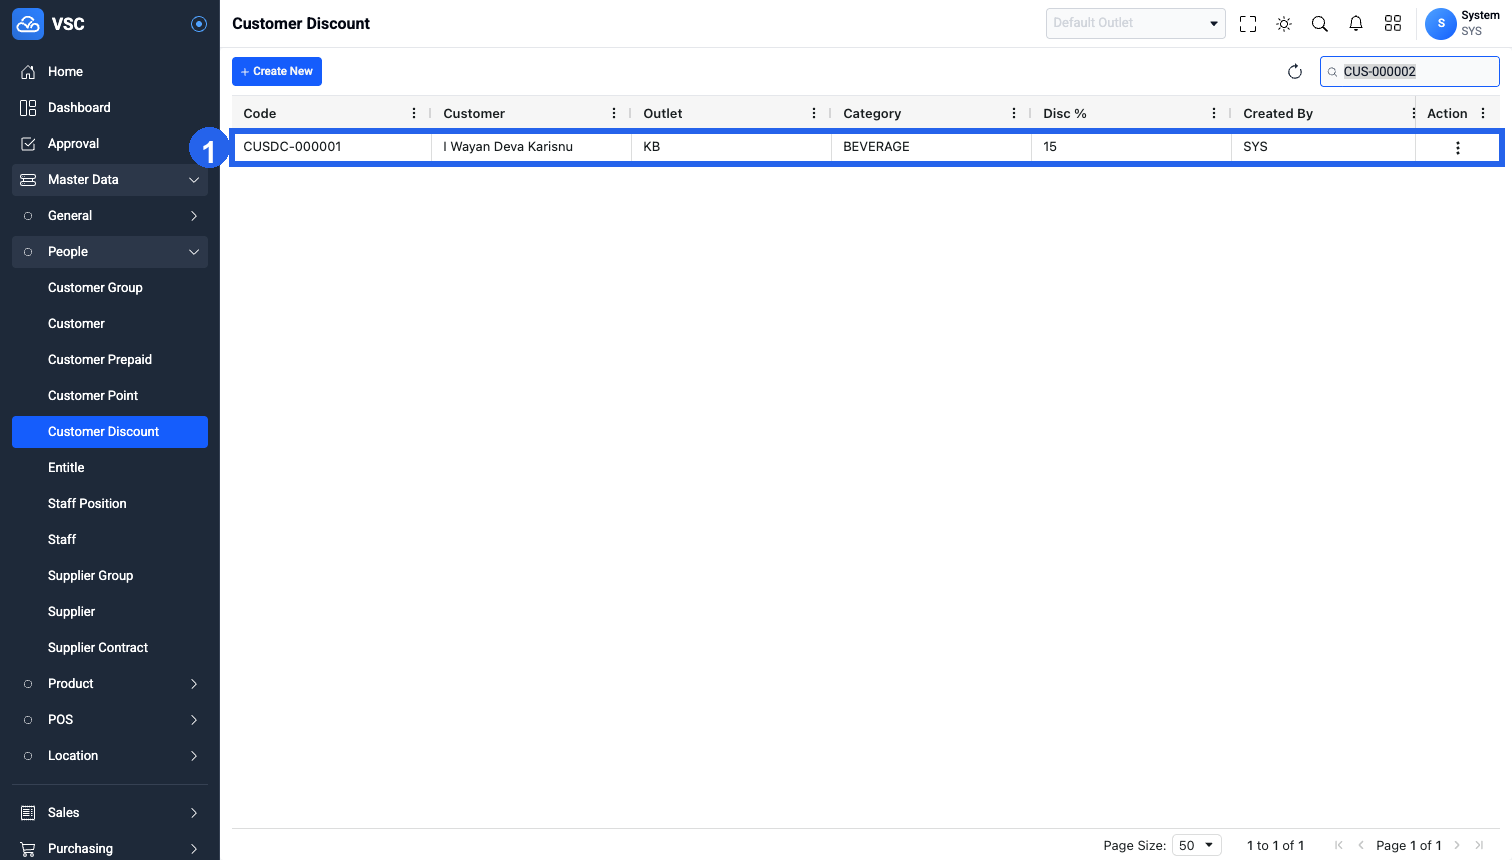This screenshot has height=860, width=1512.
Task: Click the Create New button
Action: coord(277,72)
